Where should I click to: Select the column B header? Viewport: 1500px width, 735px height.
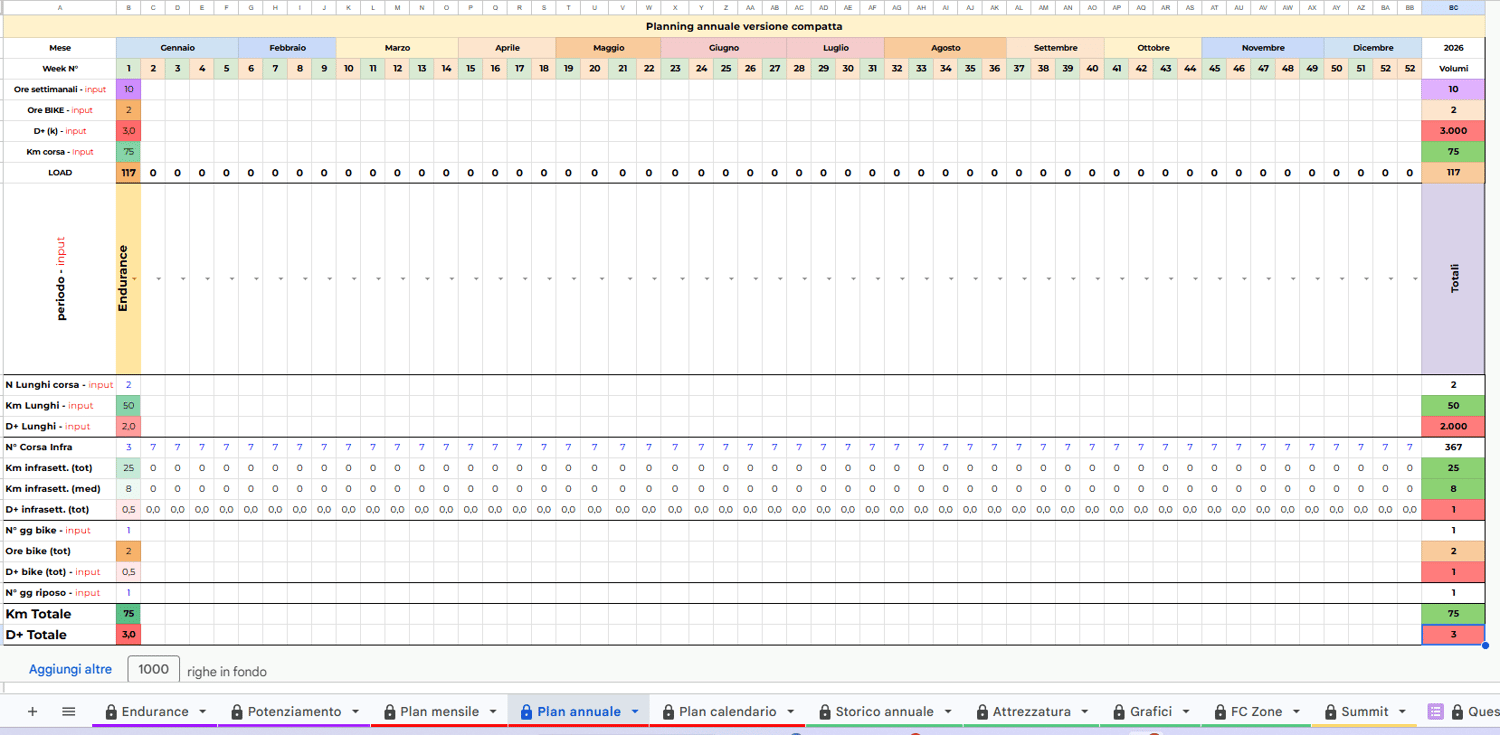(128, 7)
